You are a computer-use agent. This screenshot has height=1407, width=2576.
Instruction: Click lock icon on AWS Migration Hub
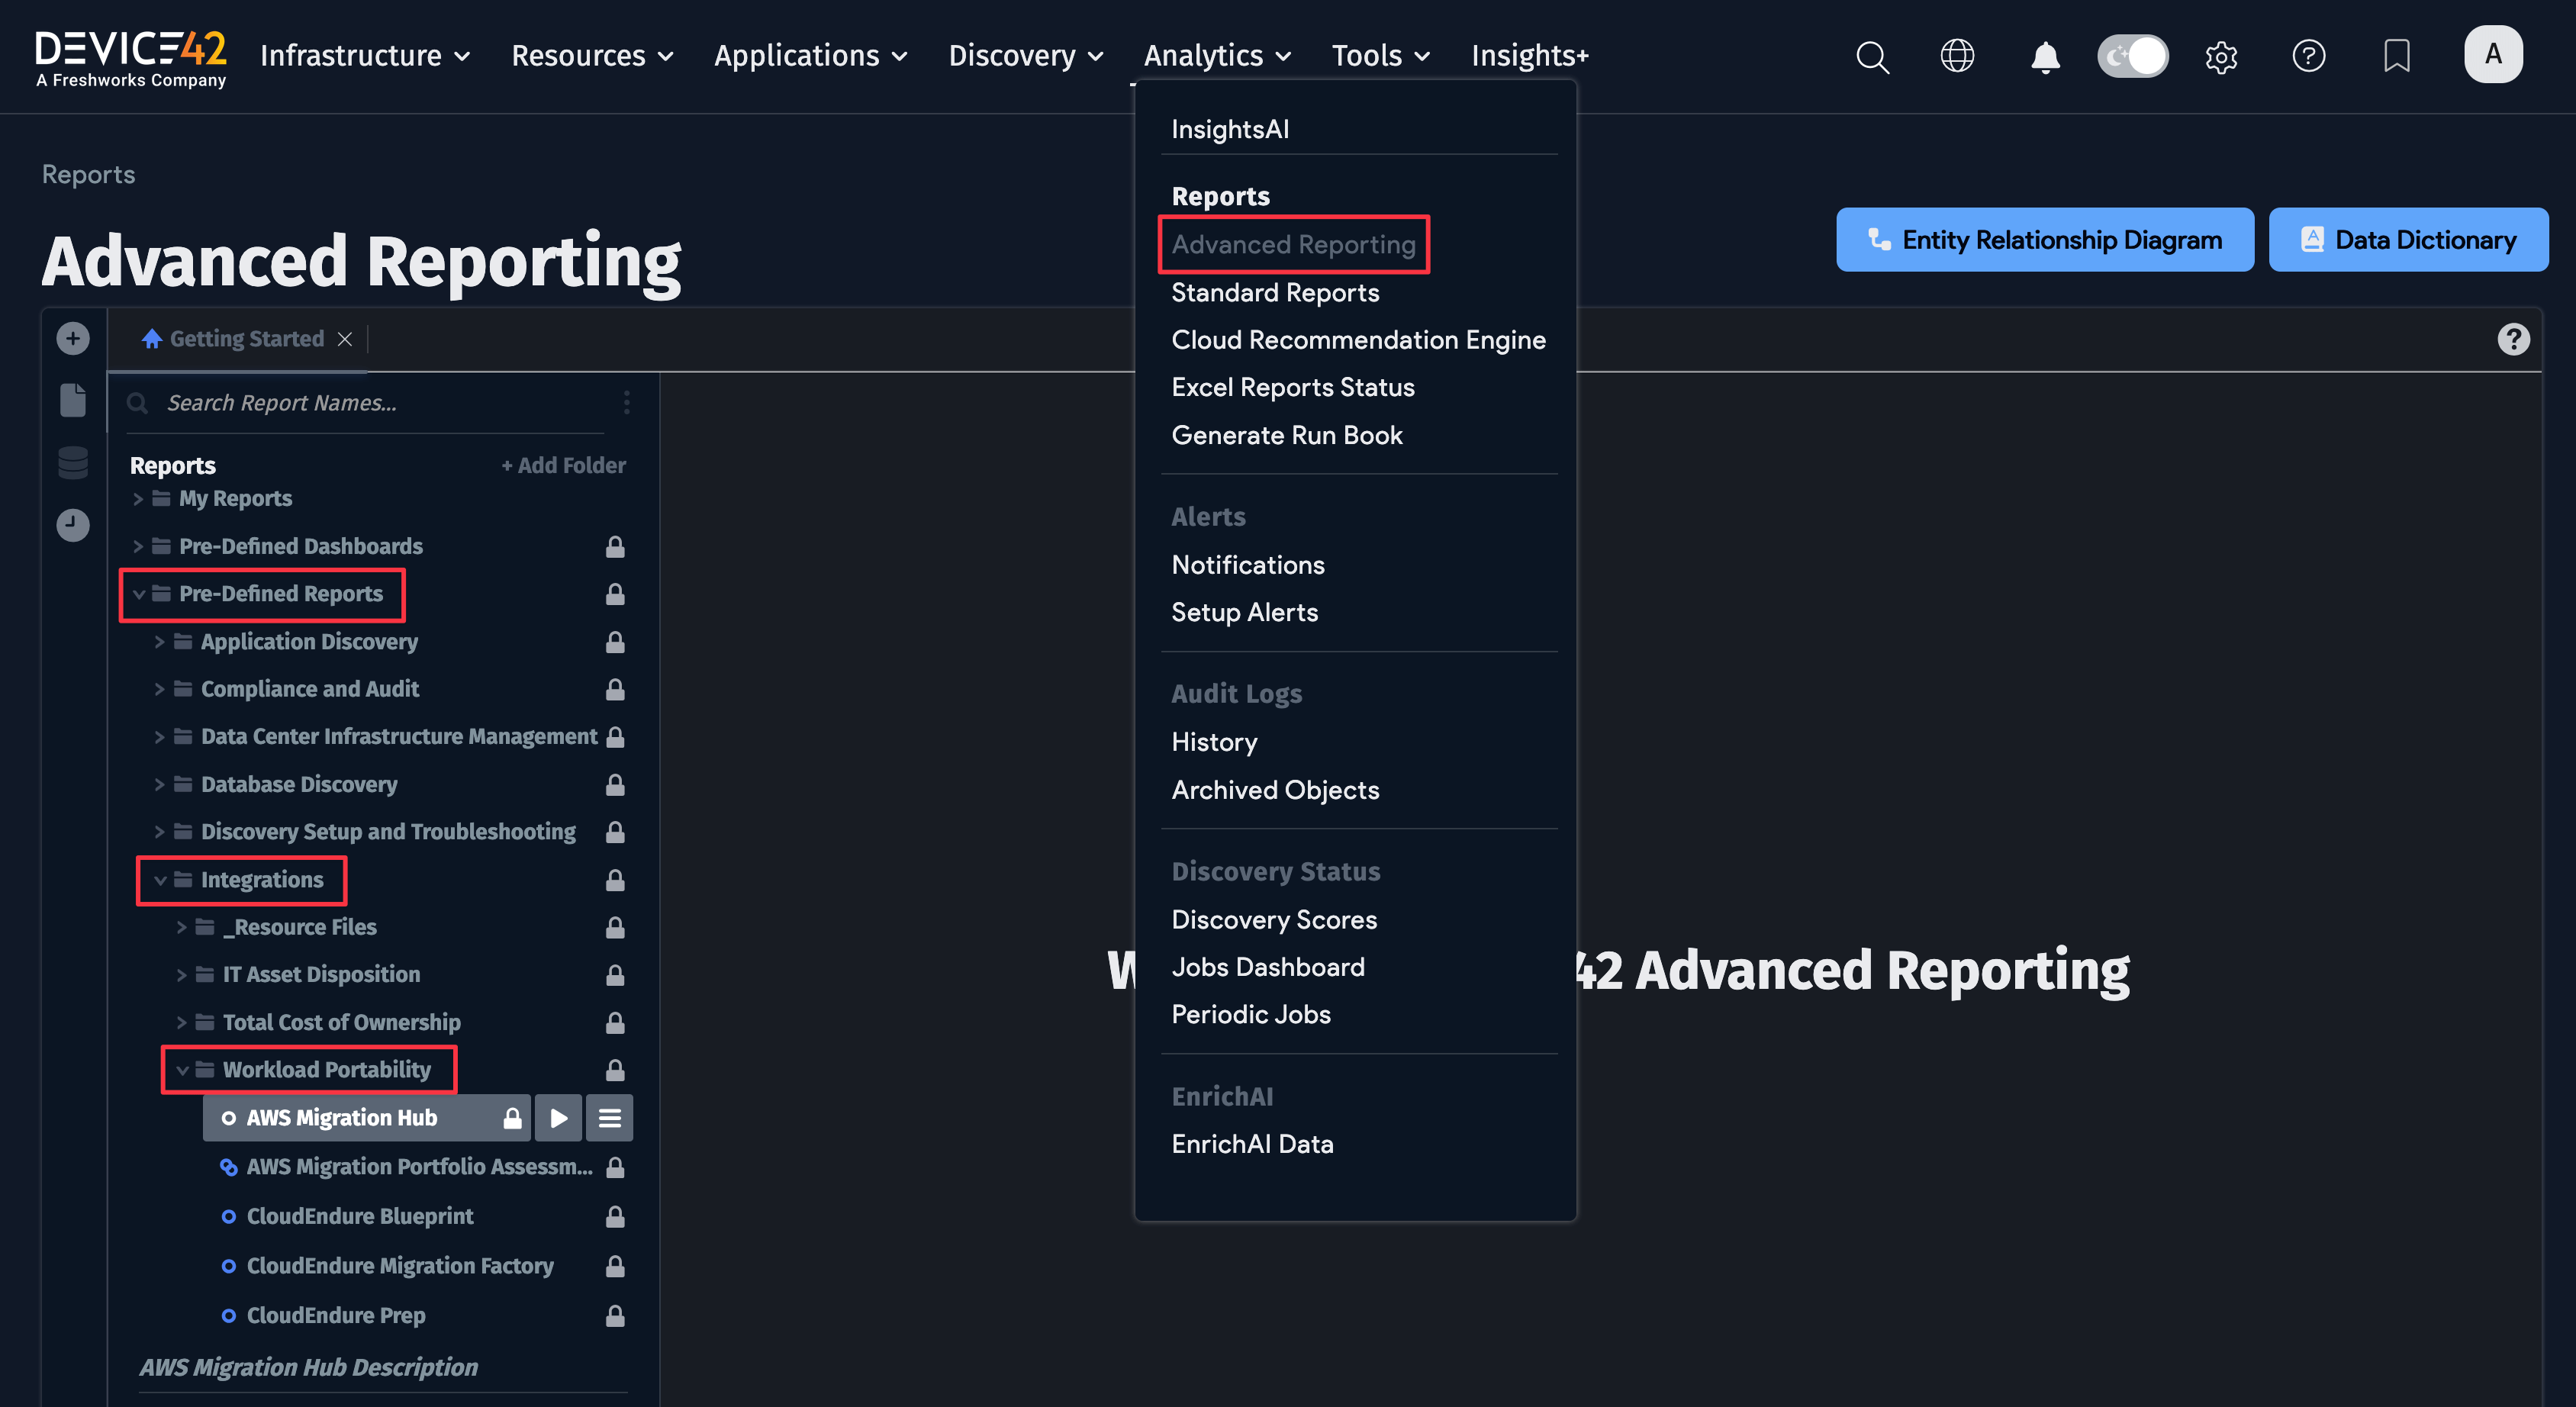[512, 1118]
